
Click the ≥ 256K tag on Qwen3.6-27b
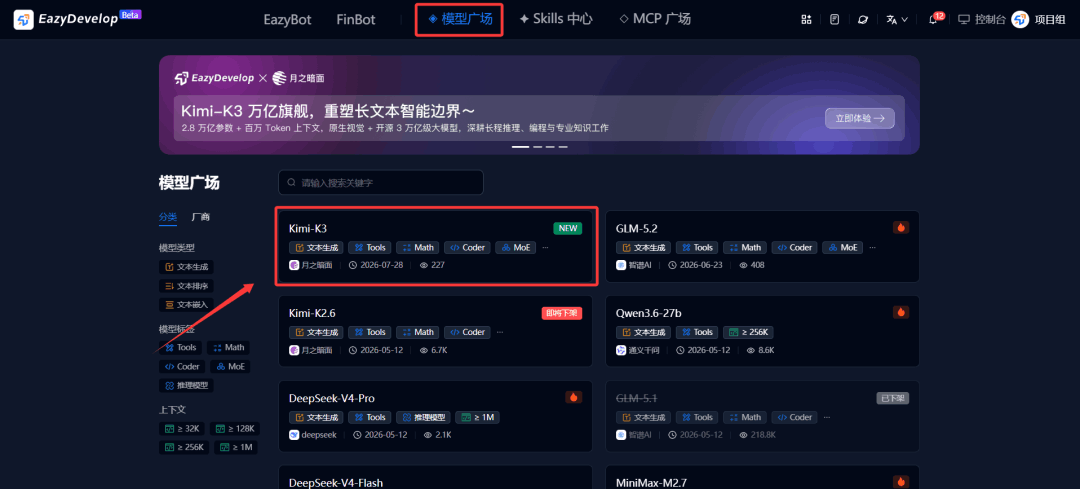pyautogui.click(x=749, y=332)
